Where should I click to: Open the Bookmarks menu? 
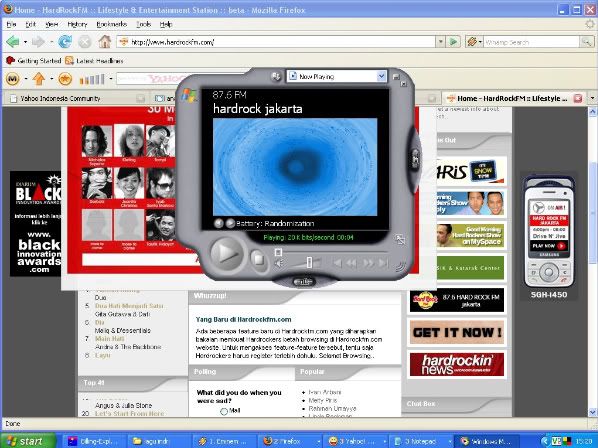tap(111, 24)
